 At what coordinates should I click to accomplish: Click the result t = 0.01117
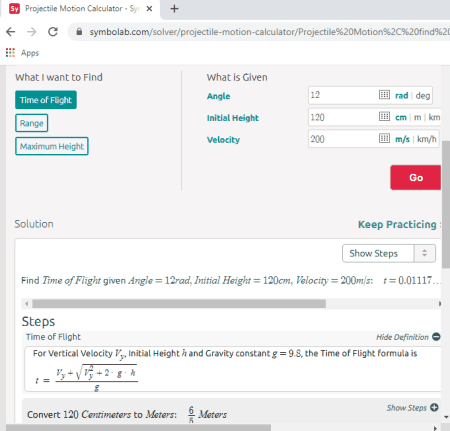411,280
